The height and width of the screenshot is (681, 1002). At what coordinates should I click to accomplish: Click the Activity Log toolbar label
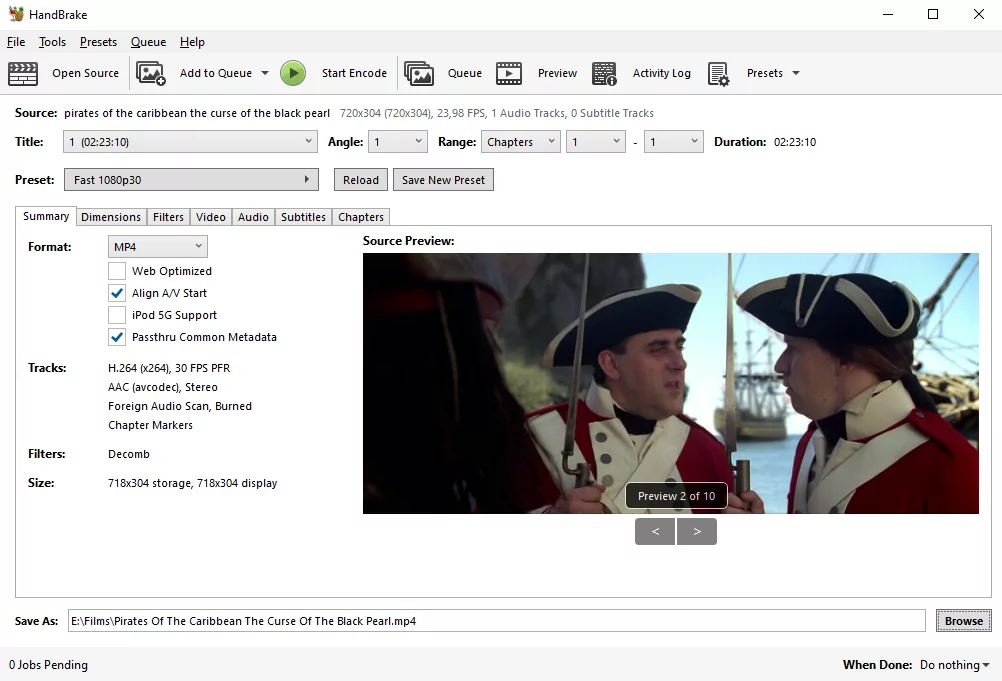(x=661, y=73)
